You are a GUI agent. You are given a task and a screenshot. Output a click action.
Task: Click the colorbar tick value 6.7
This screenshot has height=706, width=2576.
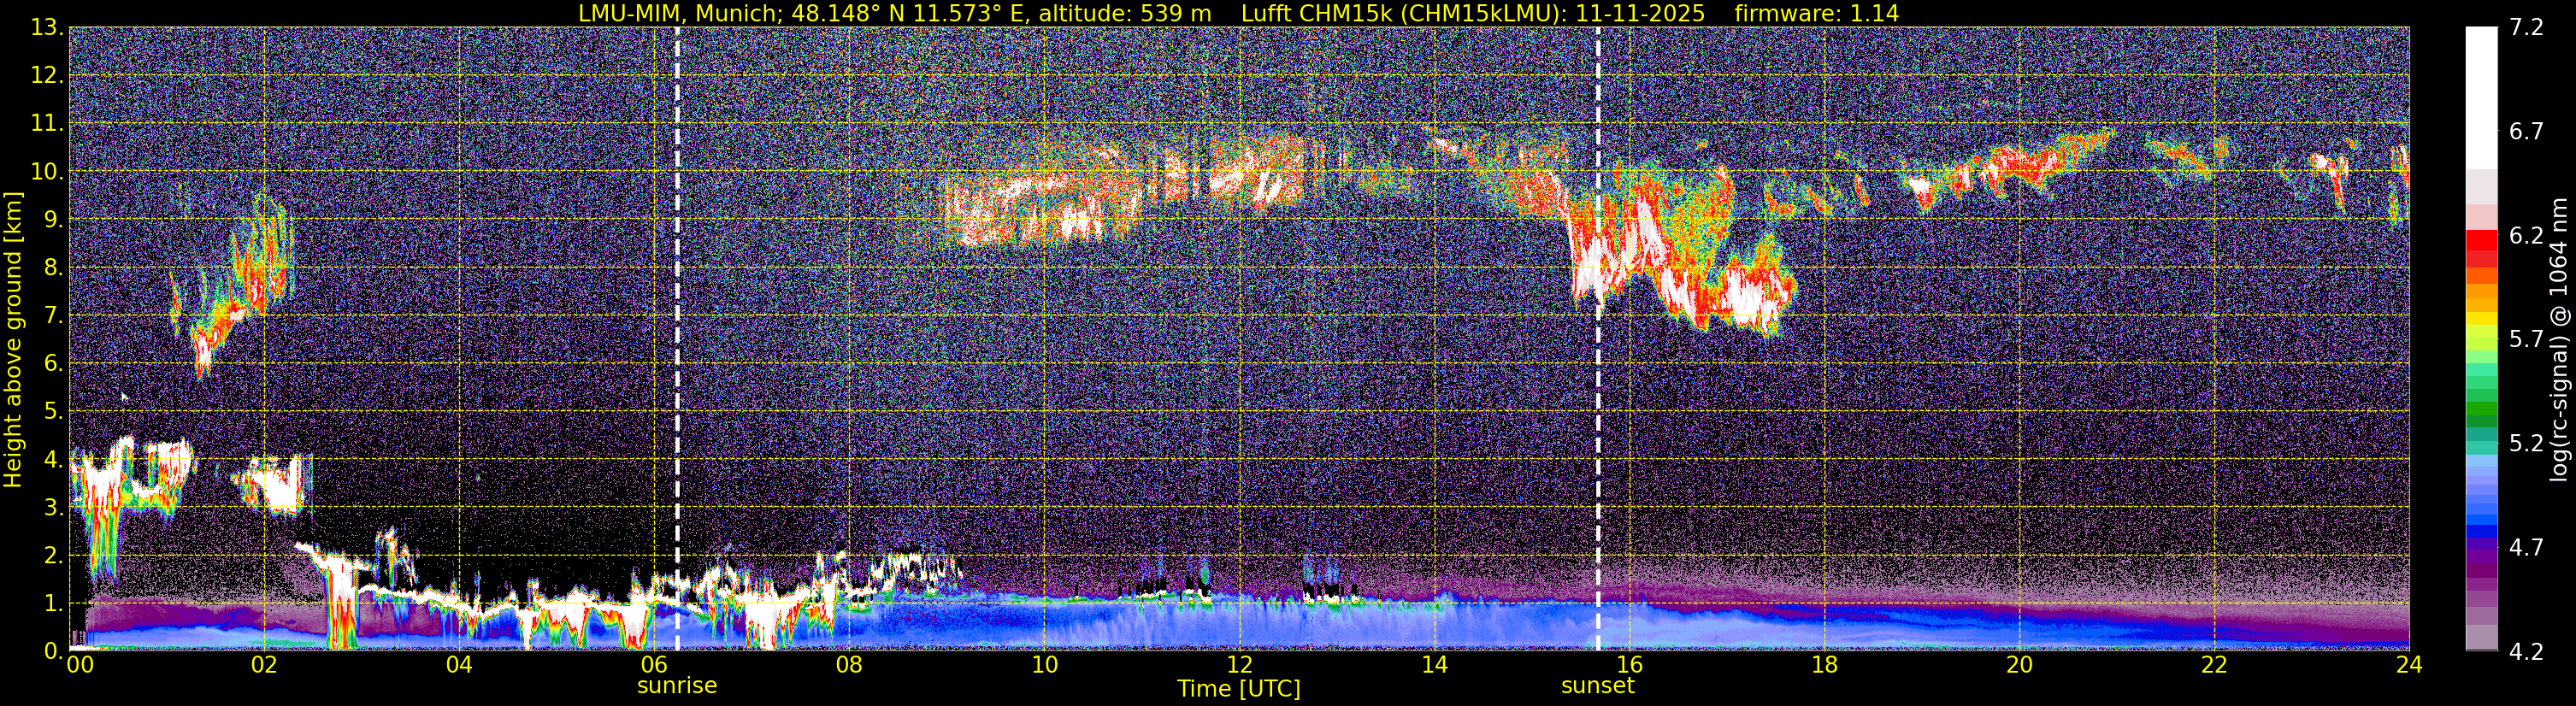(2526, 132)
